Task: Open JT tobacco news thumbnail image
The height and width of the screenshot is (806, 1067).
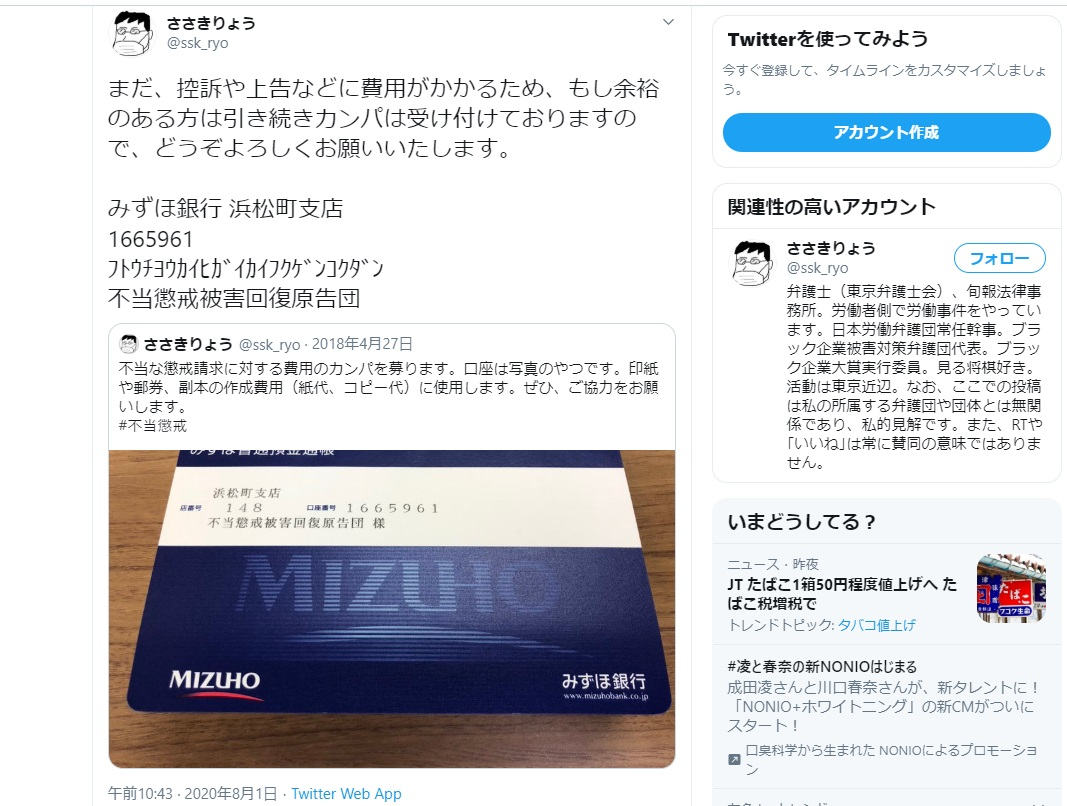Action: pyautogui.click(x=1011, y=588)
